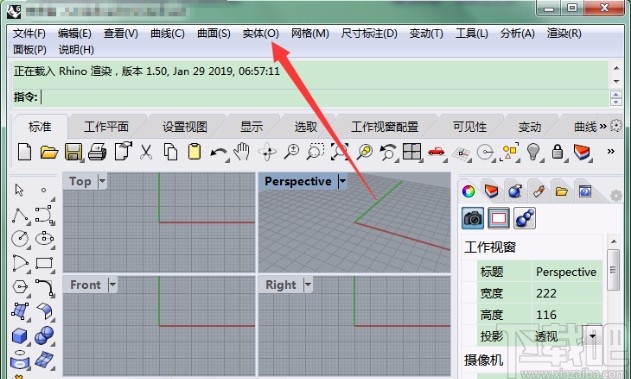
Task: Select the polygon tool
Action: (x=20, y=287)
